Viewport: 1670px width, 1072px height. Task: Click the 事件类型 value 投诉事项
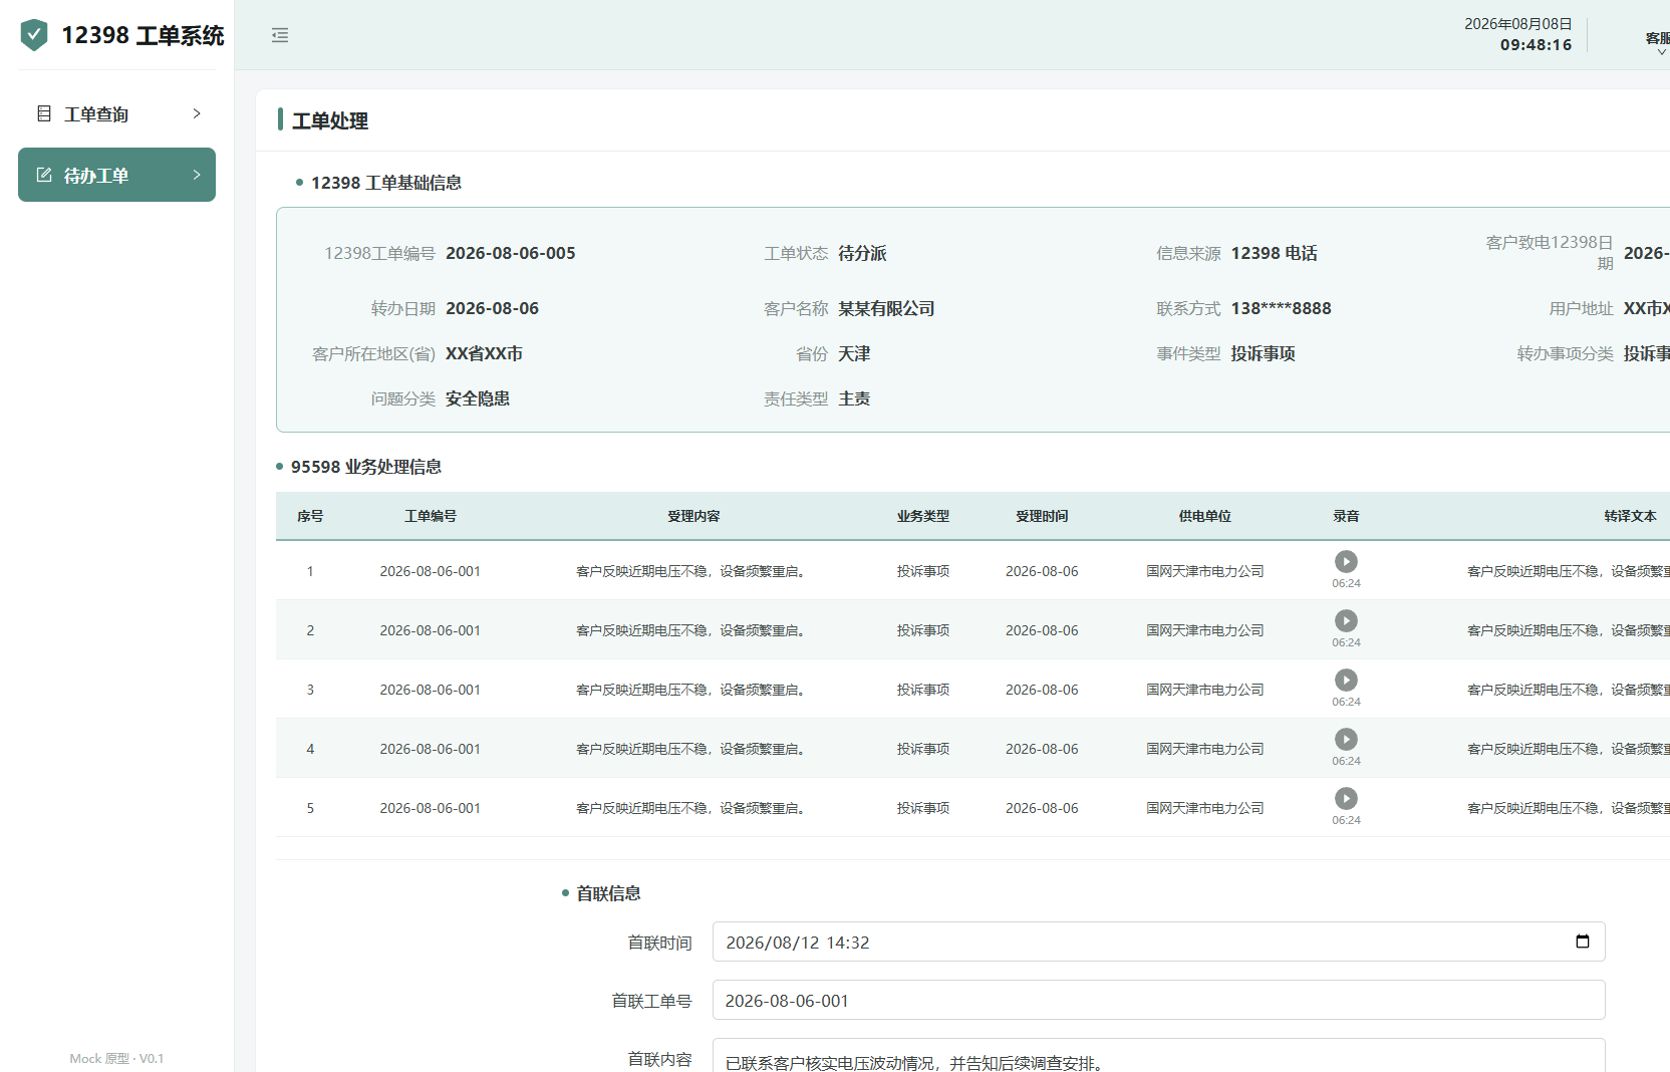pos(1263,353)
